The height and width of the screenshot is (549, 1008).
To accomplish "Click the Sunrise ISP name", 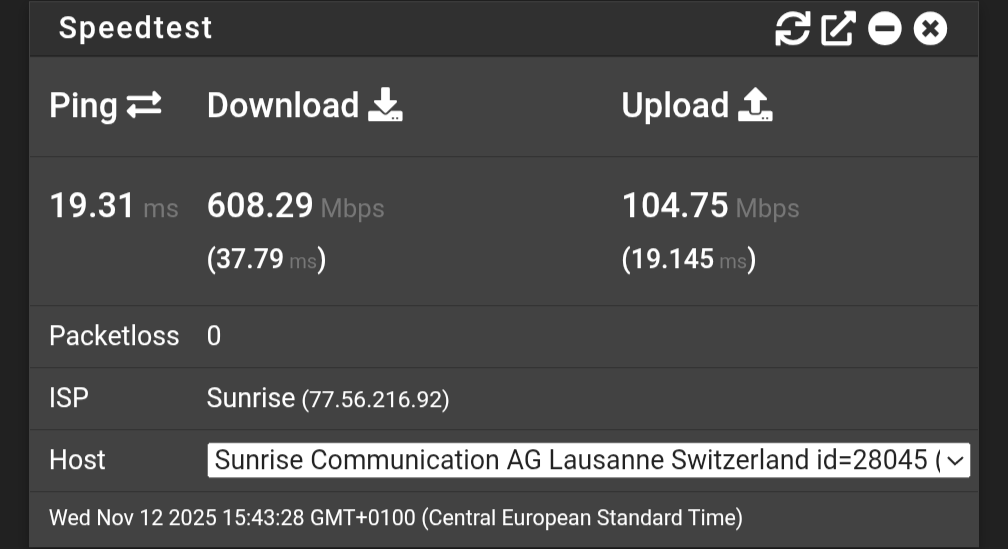I will [x=250, y=398].
